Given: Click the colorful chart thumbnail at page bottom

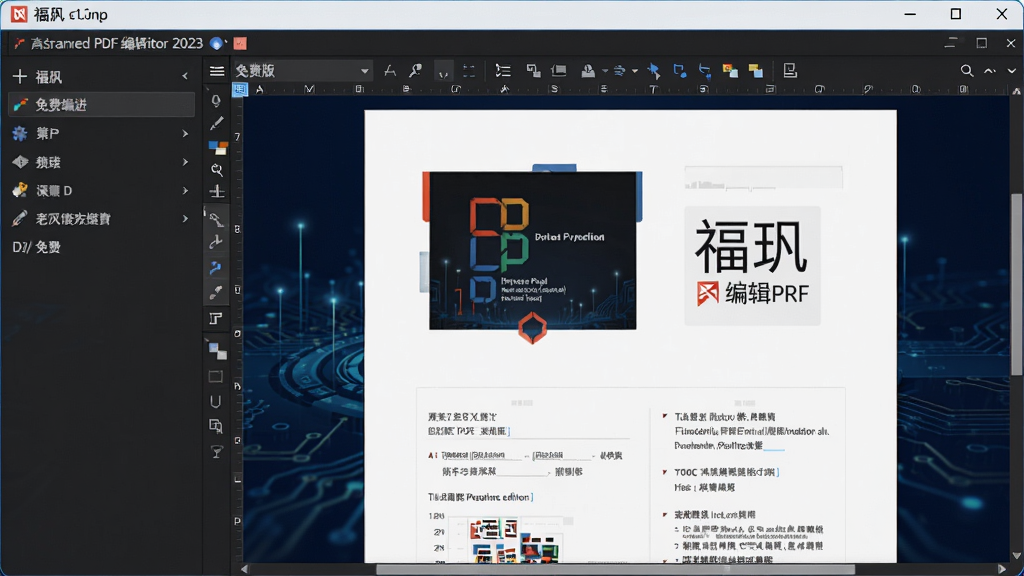Looking at the screenshot, I should coord(514,540).
